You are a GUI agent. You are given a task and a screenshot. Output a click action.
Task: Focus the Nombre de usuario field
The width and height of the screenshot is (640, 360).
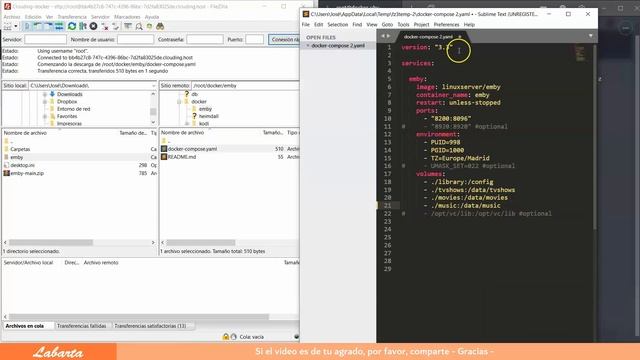136,40
